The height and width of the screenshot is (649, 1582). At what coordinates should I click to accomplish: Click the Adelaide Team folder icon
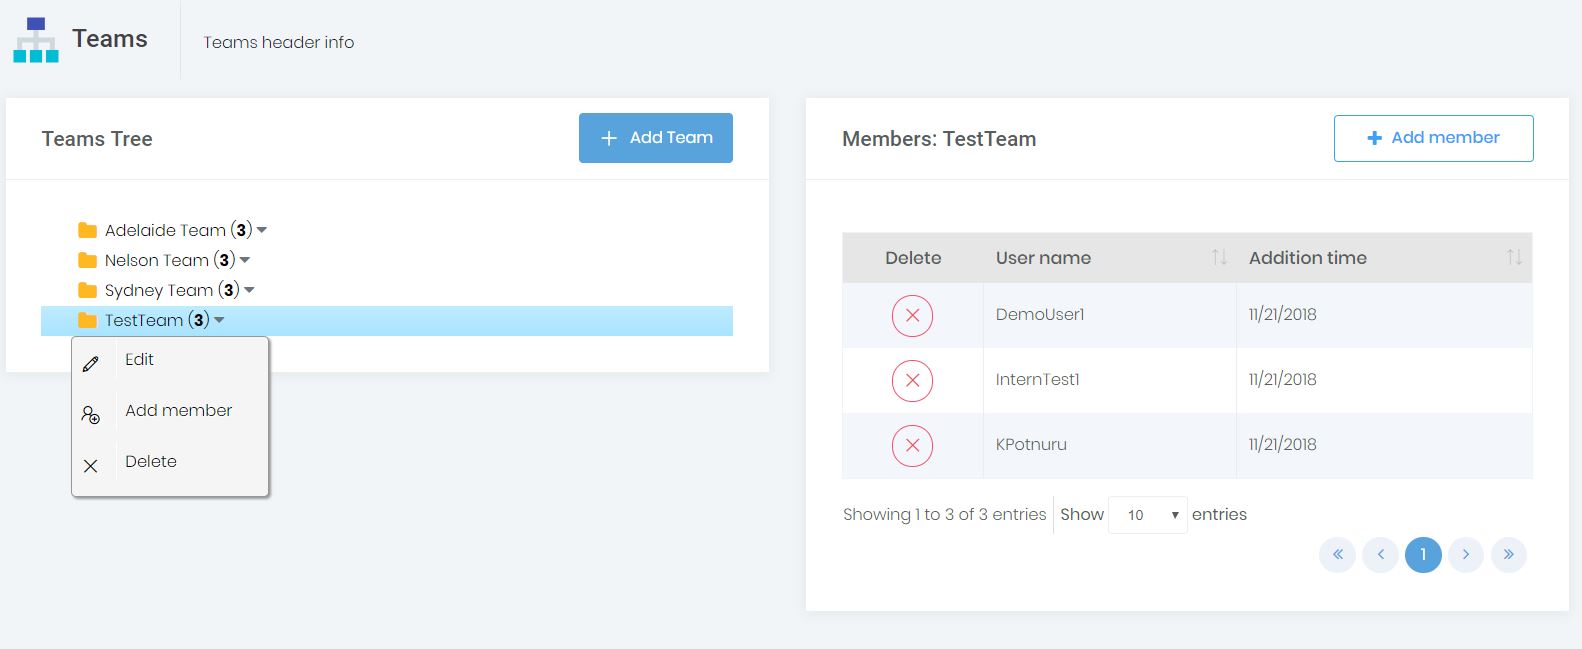(88, 230)
